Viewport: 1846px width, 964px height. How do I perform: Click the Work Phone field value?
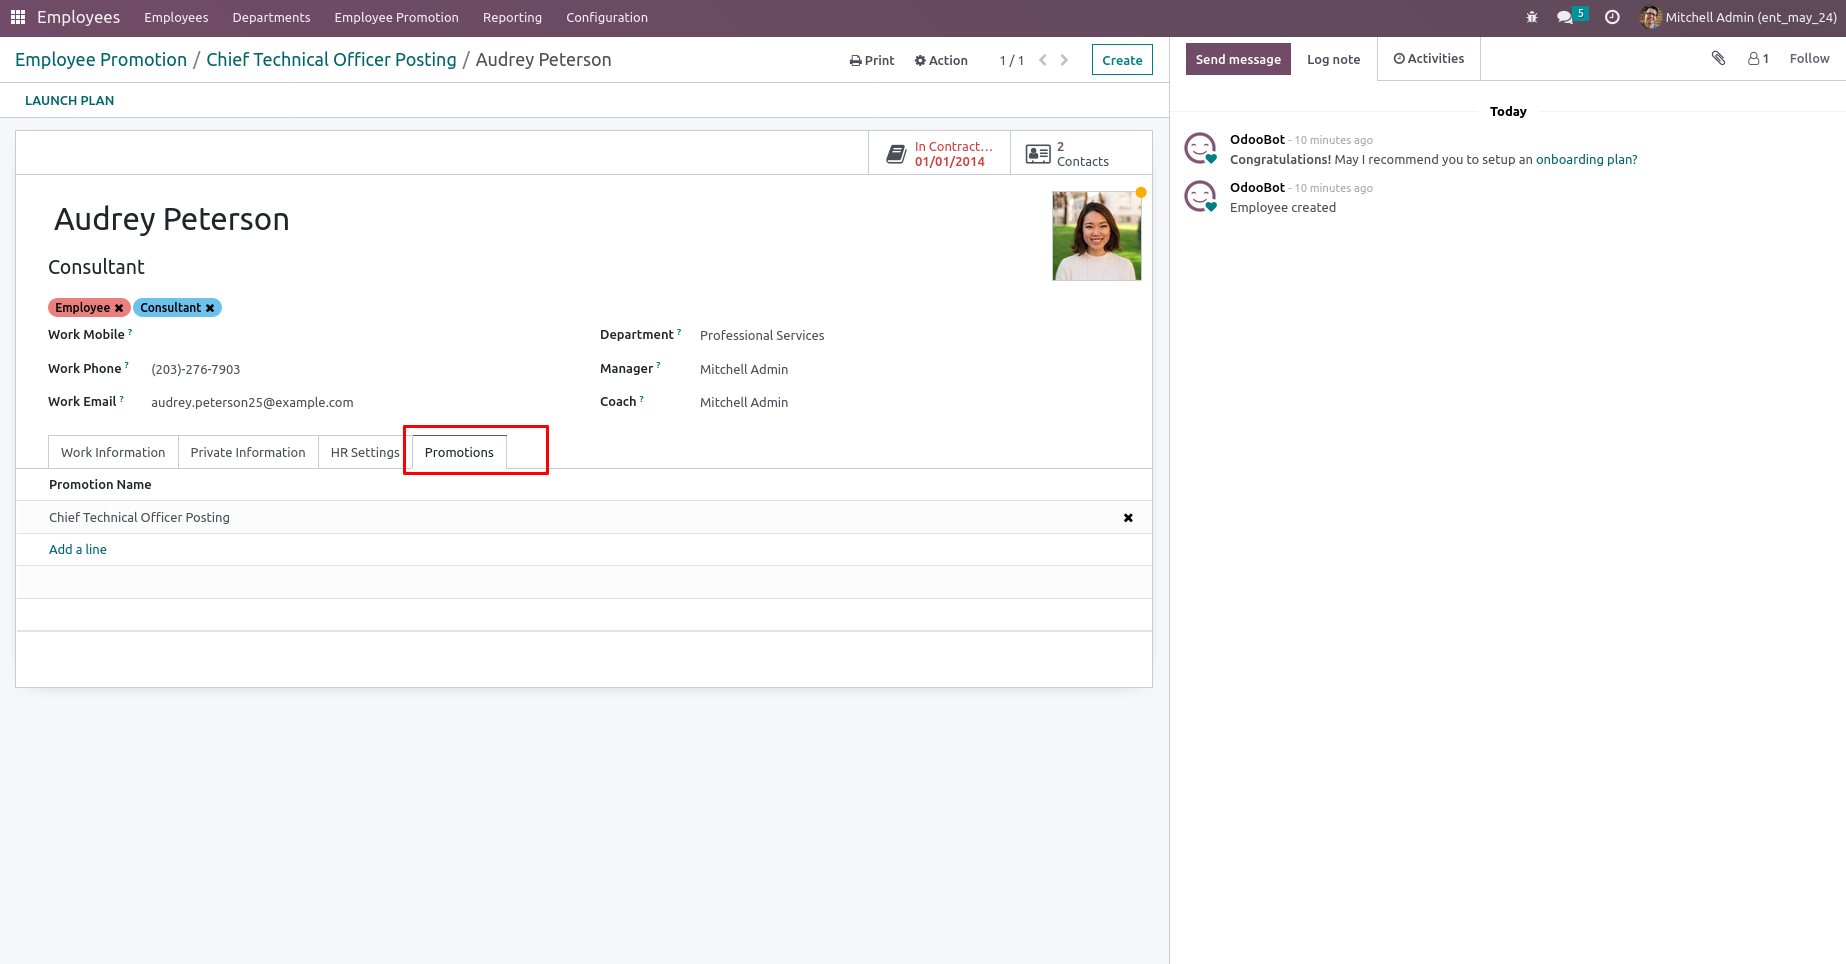(196, 369)
